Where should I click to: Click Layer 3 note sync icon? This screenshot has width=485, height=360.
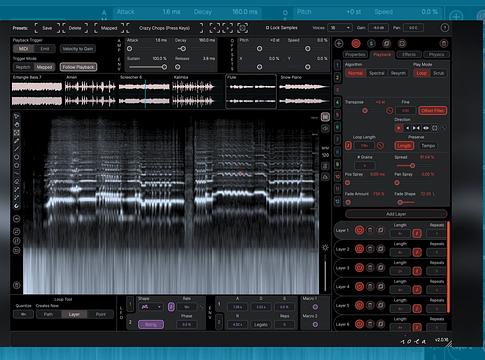[417, 271]
